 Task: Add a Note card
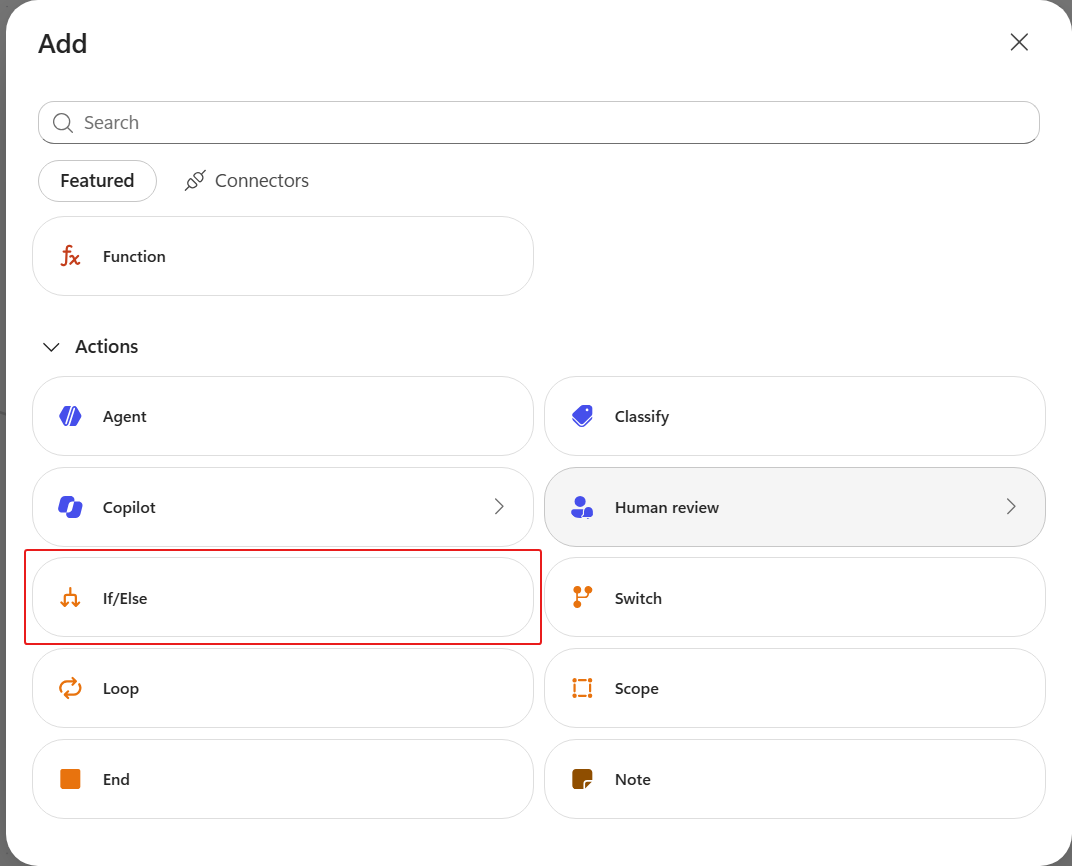(x=795, y=779)
